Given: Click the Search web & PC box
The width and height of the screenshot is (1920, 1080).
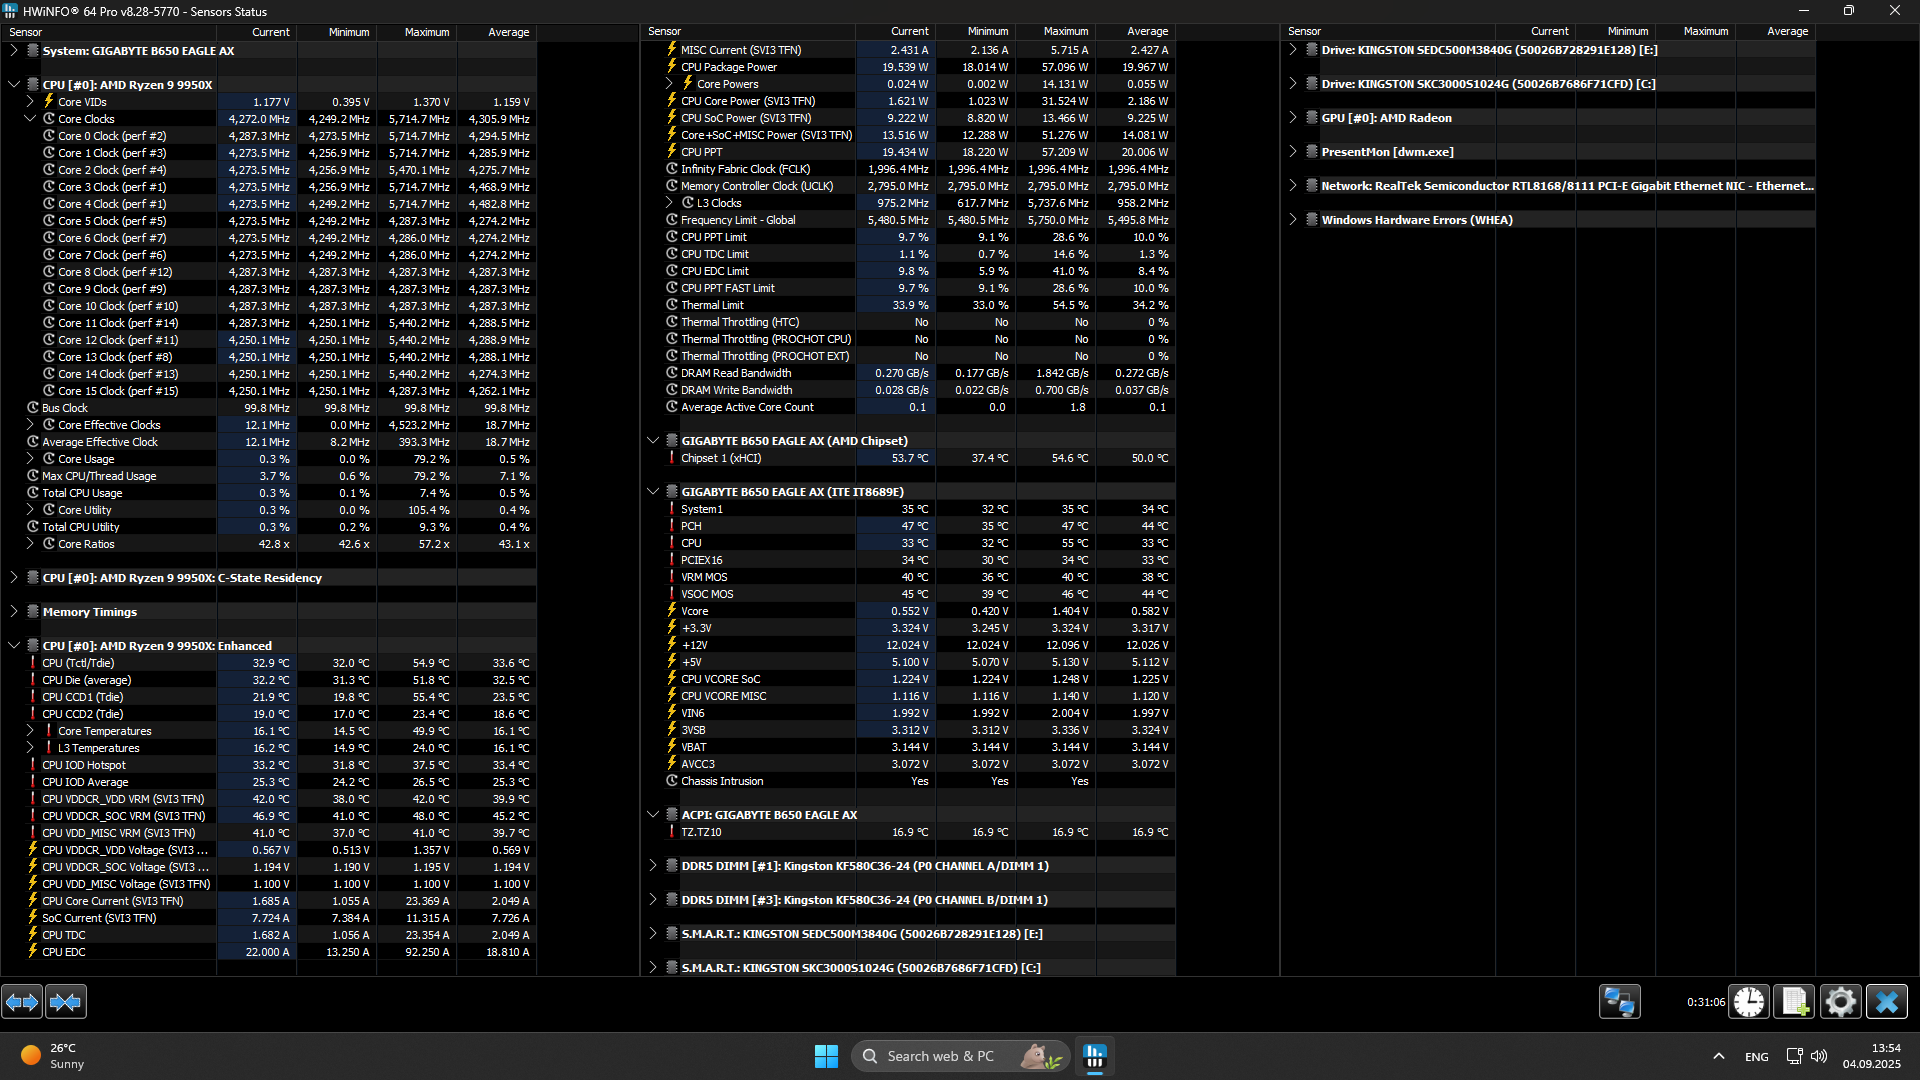Looking at the screenshot, I should [x=940, y=1056].
